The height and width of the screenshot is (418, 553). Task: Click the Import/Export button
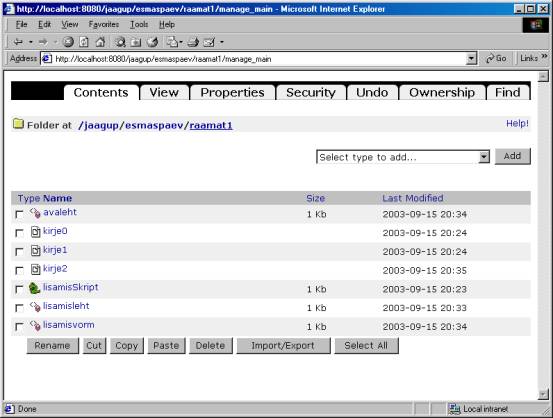[283, 346]
